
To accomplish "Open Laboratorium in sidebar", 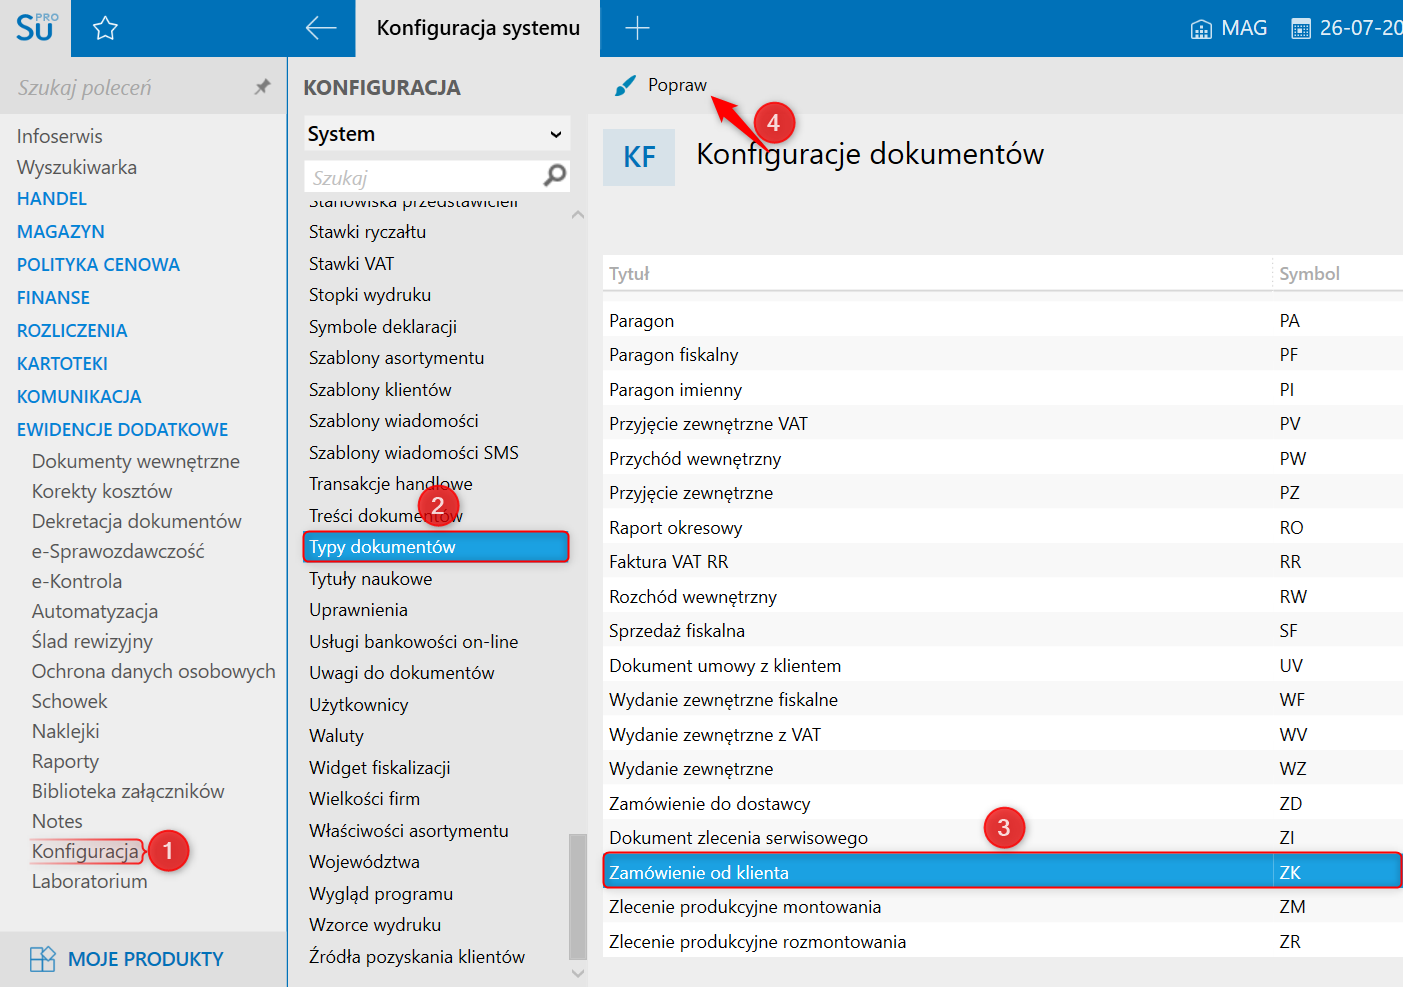I will point(89,881).
